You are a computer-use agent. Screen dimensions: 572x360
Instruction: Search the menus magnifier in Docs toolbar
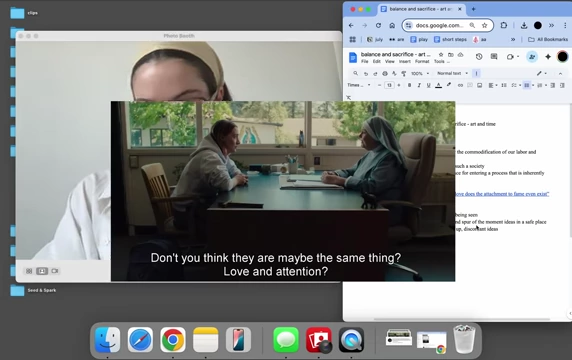[x=355, y=73]
